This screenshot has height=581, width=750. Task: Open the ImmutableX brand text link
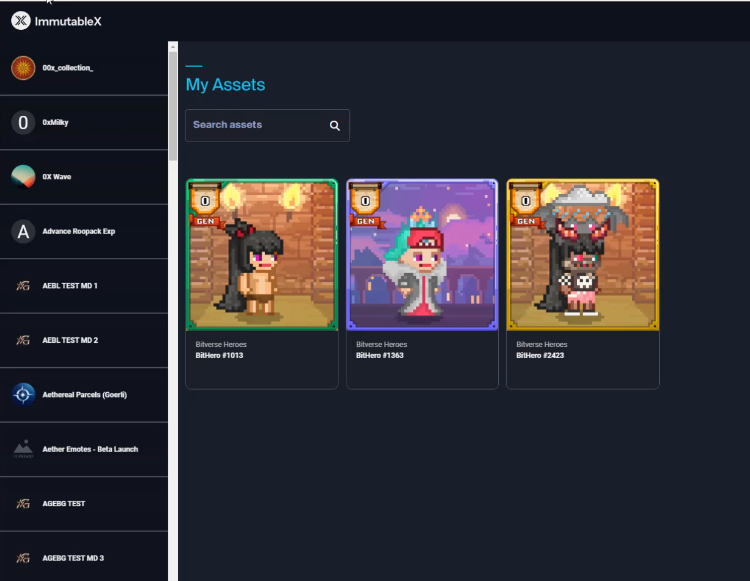coord(68,22)
